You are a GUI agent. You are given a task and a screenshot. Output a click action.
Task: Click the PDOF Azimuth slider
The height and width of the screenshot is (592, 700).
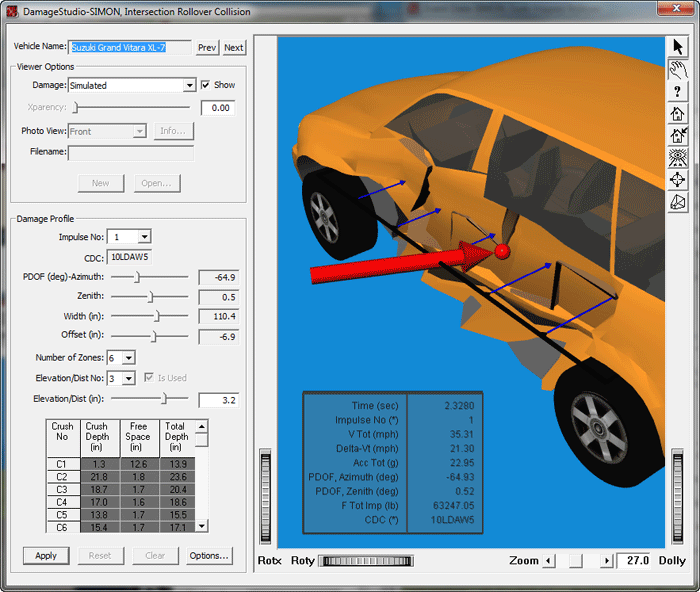coord(138,276)
